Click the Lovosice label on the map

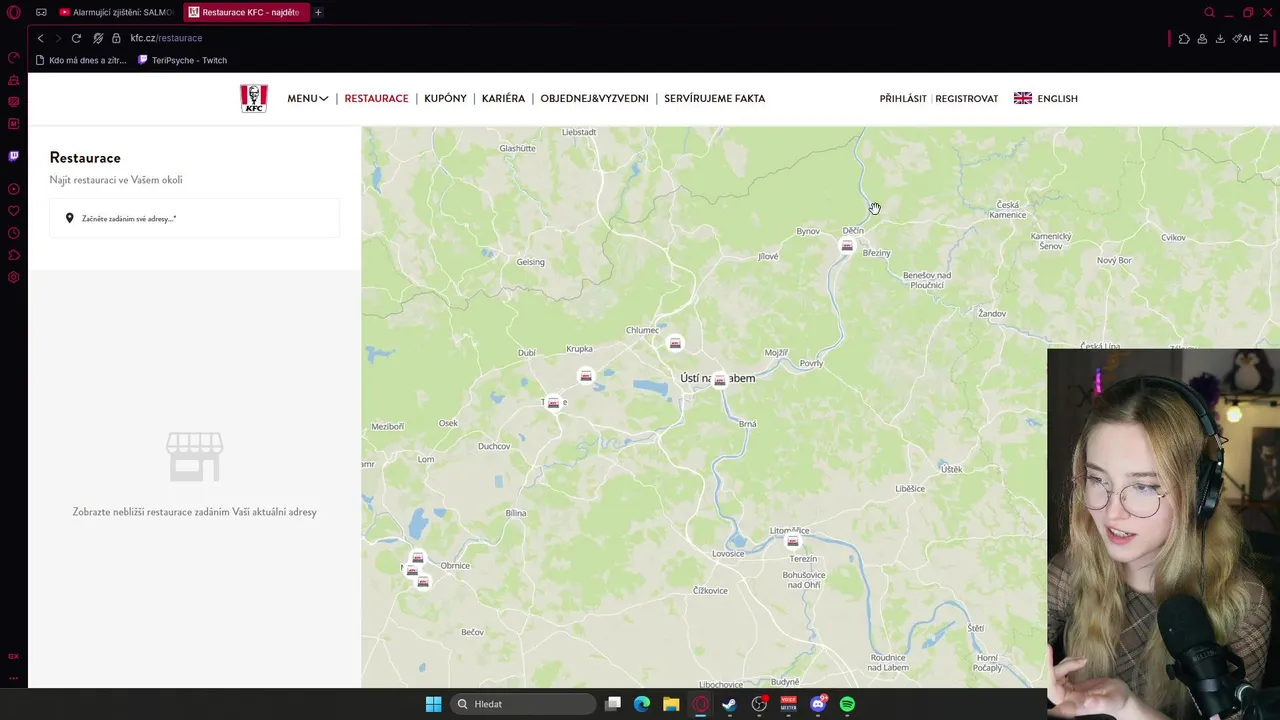(728, 553)
